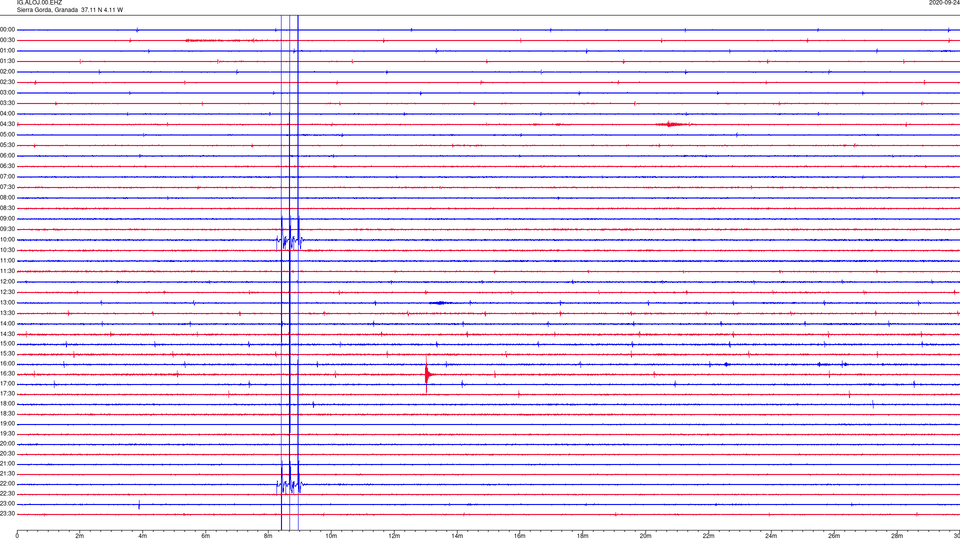
Task: Select the 21:00 trace time label
Action: click(x=8, y=464)
